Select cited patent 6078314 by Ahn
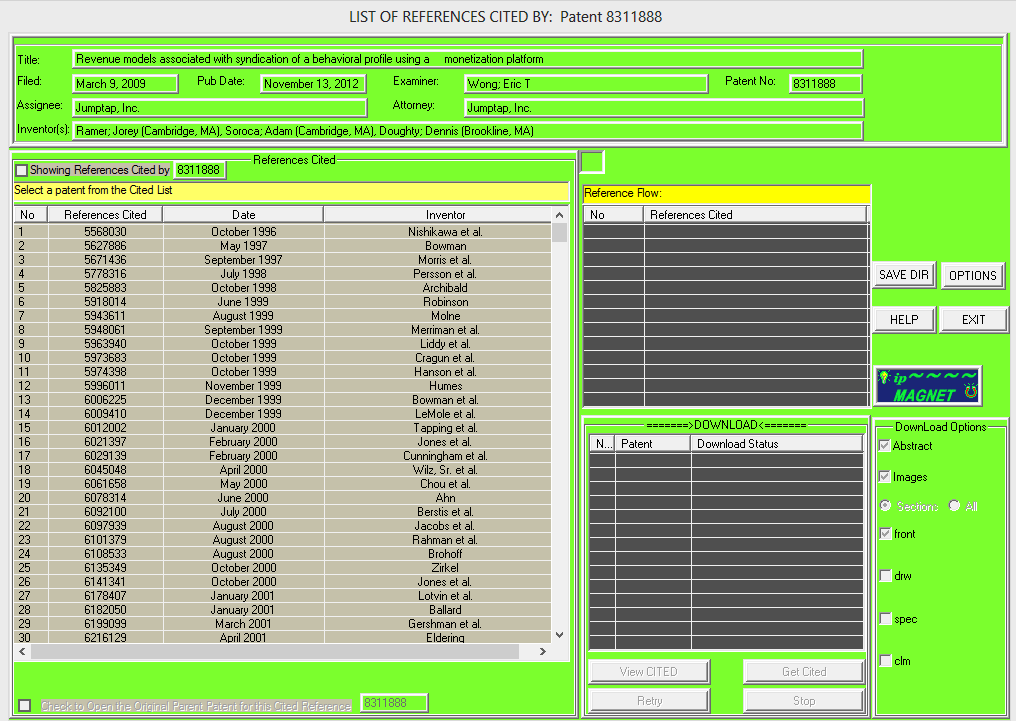Viewport: 1016px width, 721px height. (x=283, y=498)
